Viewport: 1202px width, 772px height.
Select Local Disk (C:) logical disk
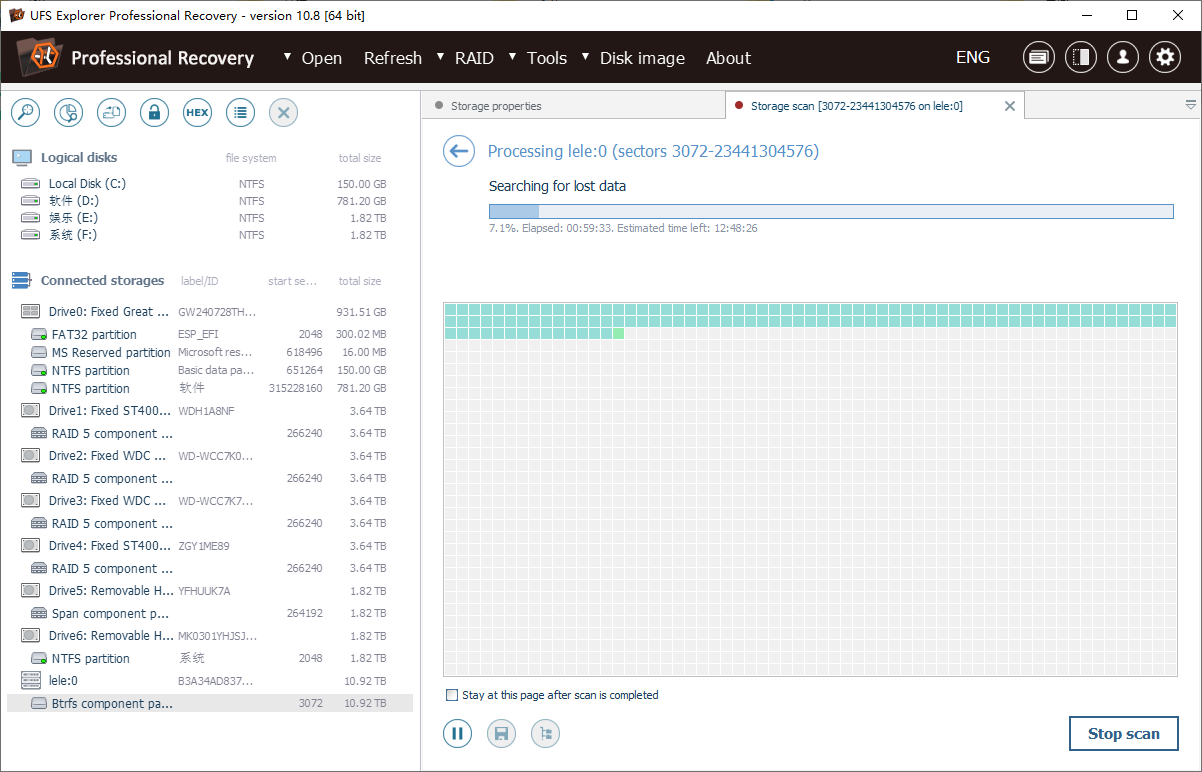pyautogui.click(x=210, y=184)
